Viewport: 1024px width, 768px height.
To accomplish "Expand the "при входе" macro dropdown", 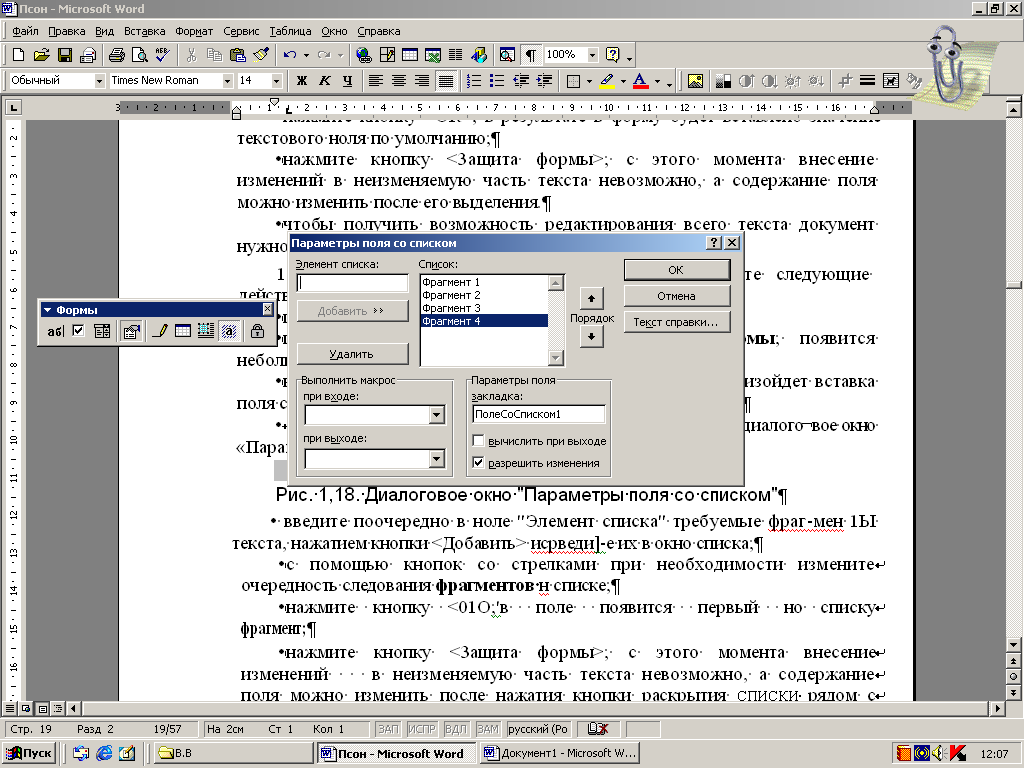I will [437, 415].
